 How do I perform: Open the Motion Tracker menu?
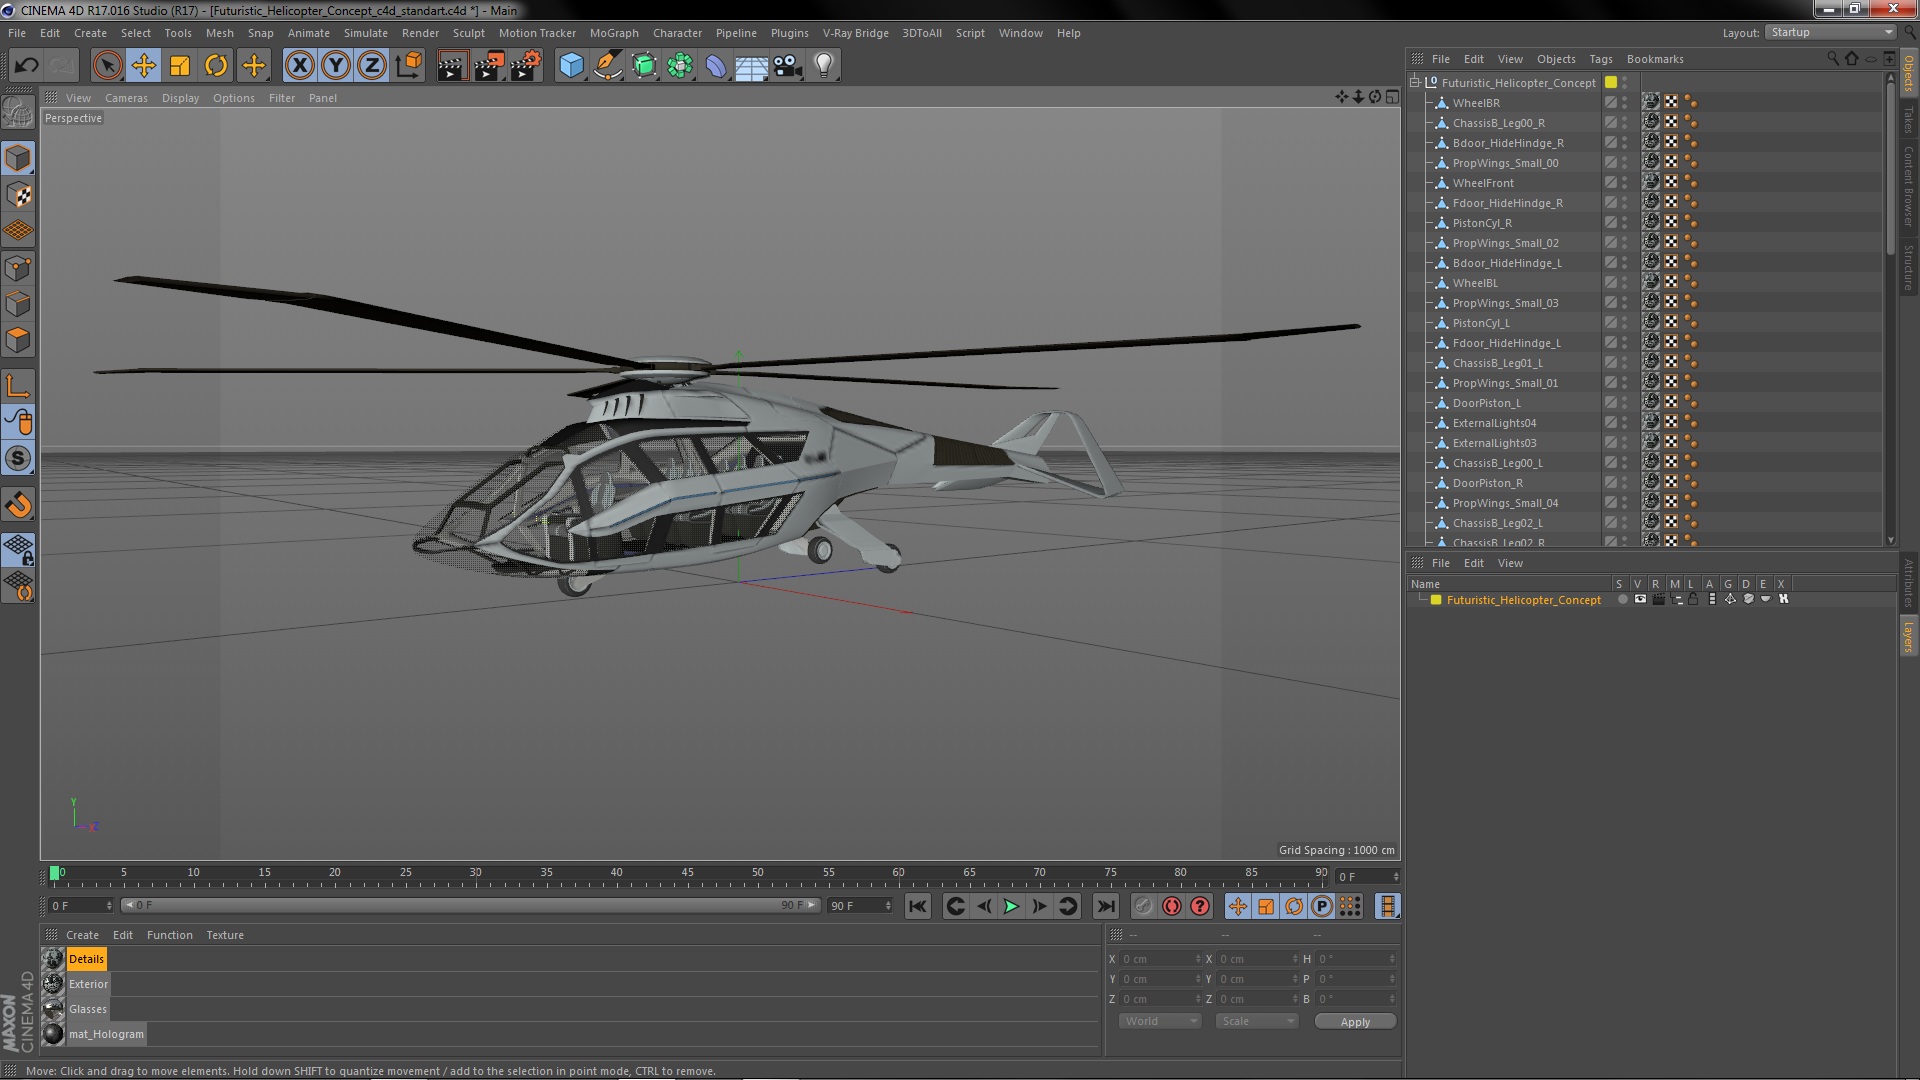[537, 32]
